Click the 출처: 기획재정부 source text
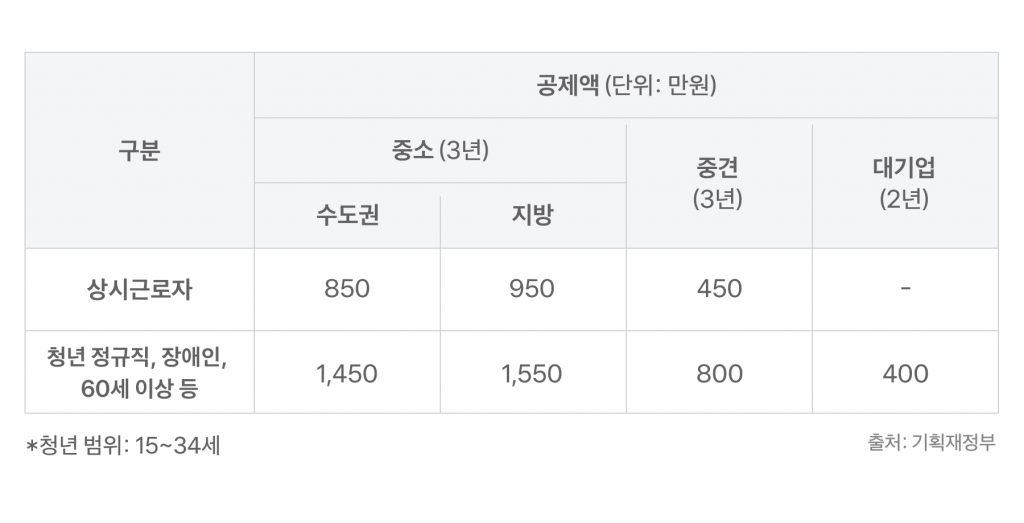The height and width of the screenshot is (523, 1024). pos(931,442)
